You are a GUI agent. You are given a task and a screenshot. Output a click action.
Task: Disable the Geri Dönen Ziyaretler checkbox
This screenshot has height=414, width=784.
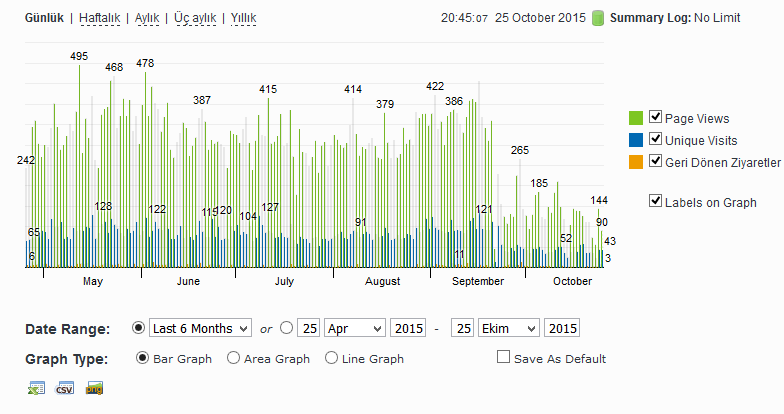click(x=655, y=160)
